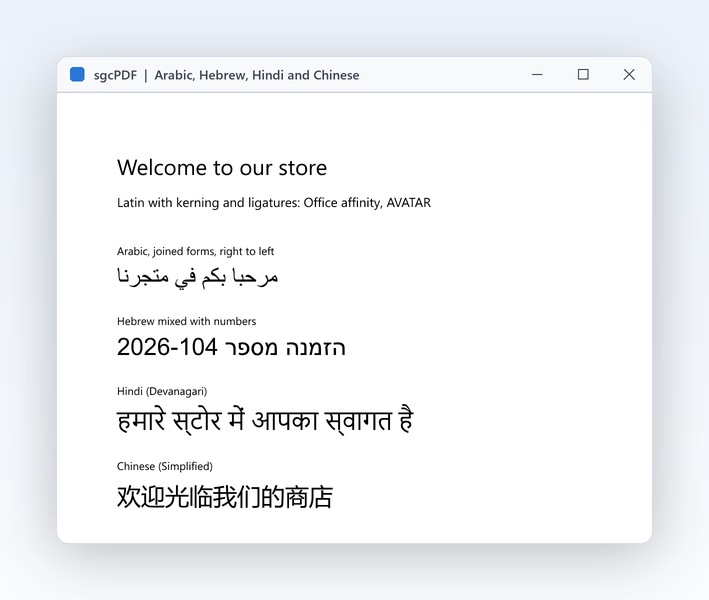Click the Chinese sample text line

point(225,497)
